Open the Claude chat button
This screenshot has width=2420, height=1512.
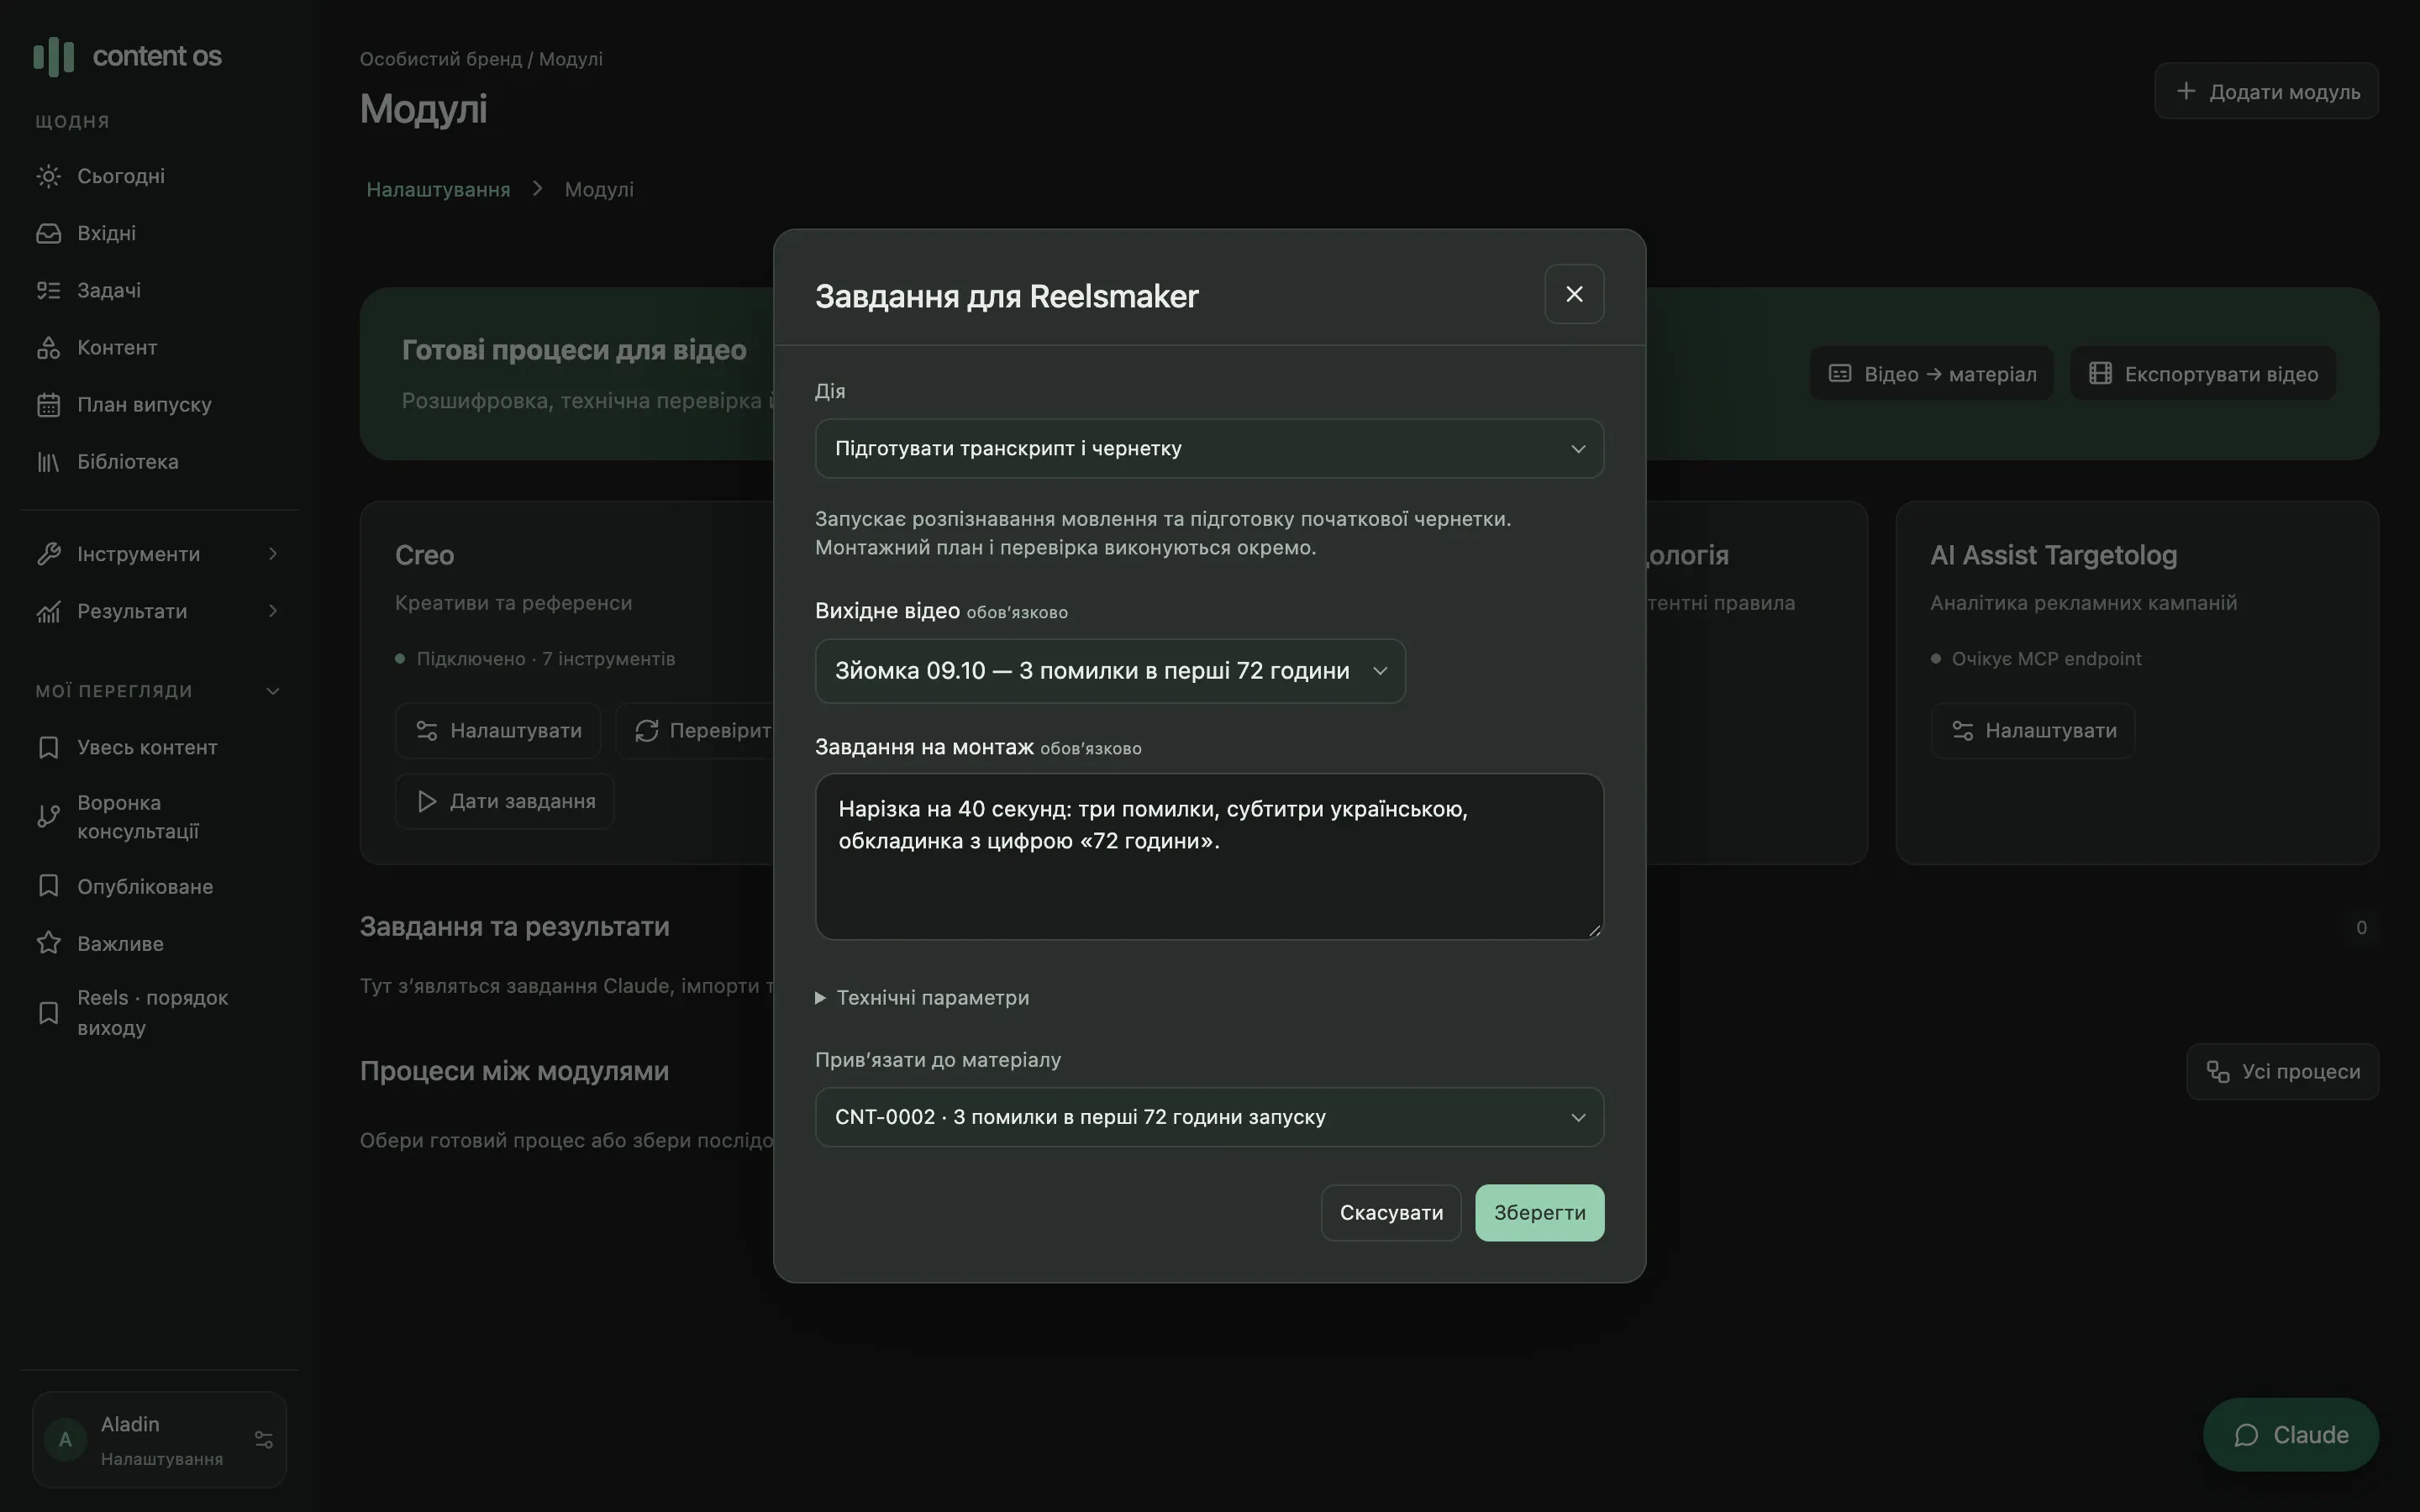(x=2290, y=1434)
